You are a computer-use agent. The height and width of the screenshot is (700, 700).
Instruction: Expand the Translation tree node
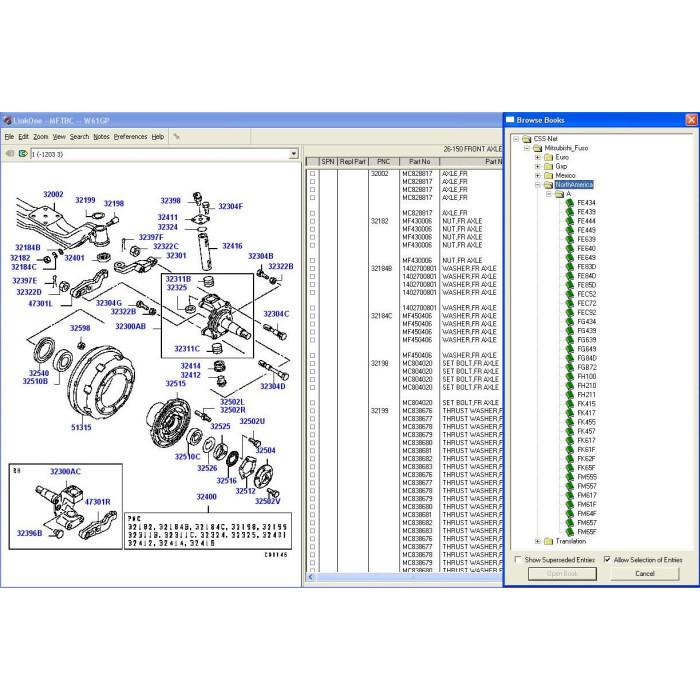(538, 541)
